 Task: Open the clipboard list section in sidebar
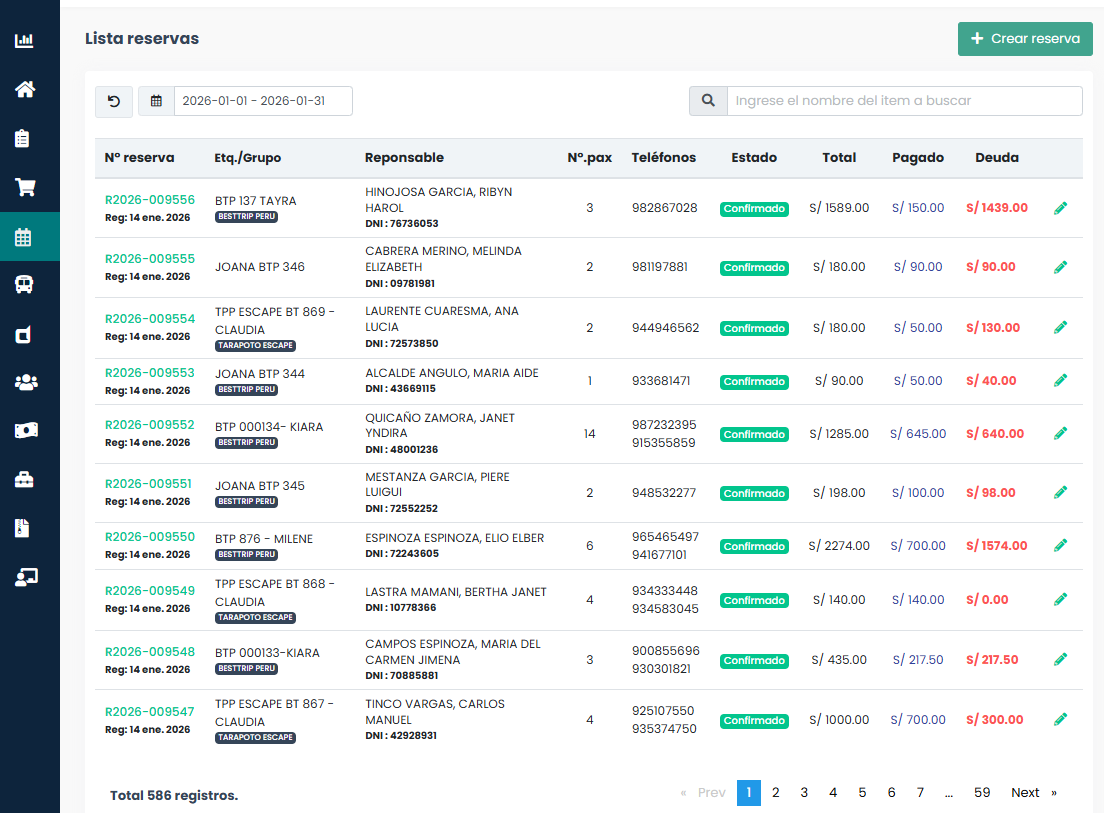click(24, 139)
